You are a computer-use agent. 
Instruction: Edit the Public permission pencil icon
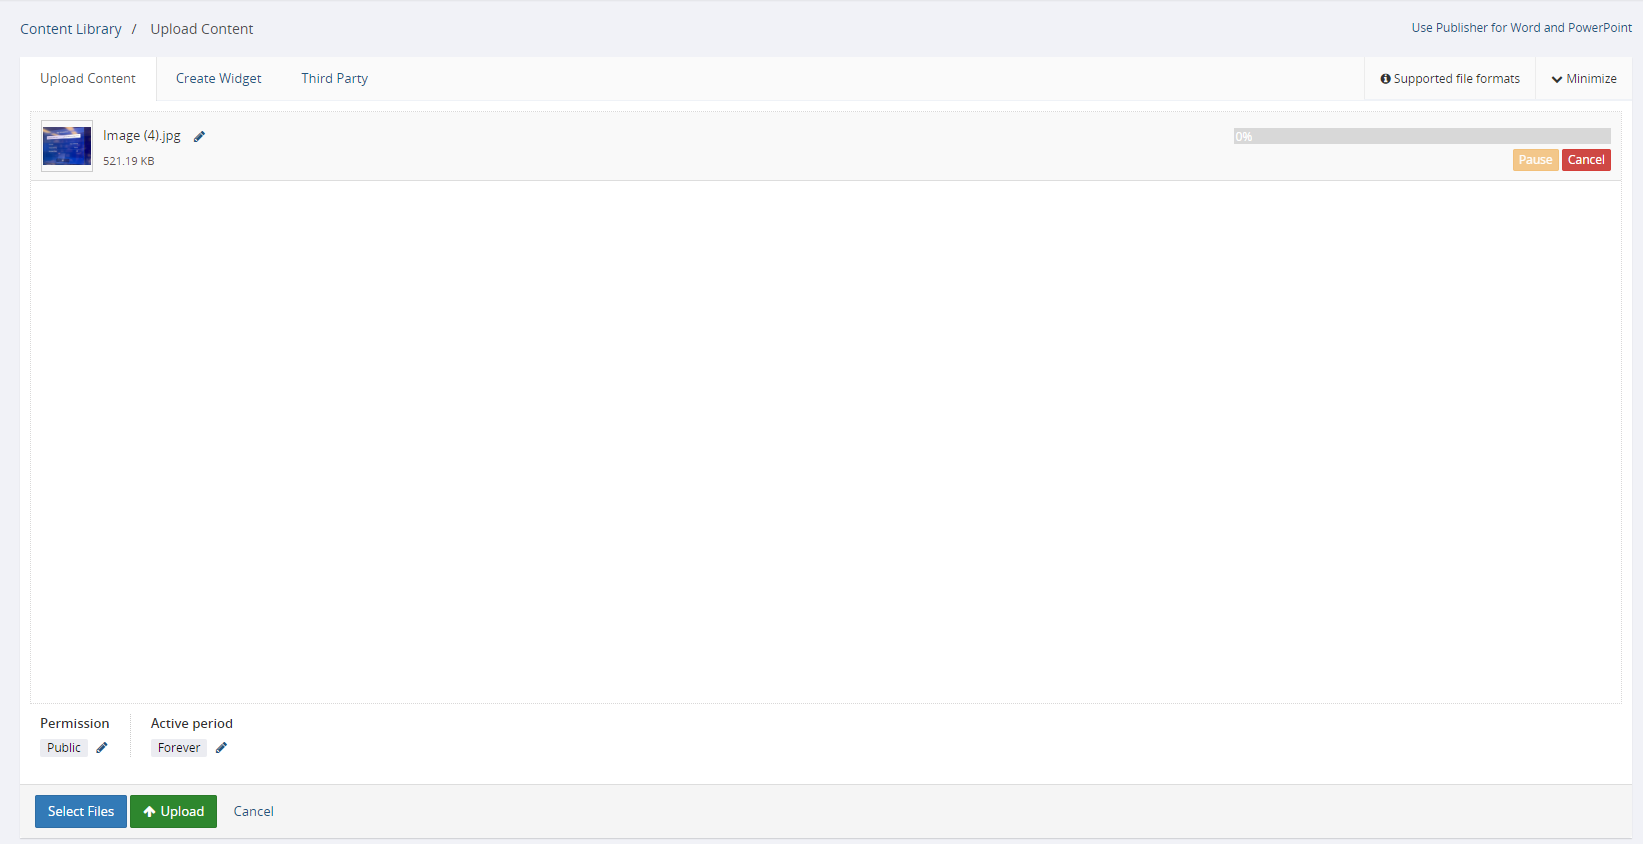[x=102, y=748]
